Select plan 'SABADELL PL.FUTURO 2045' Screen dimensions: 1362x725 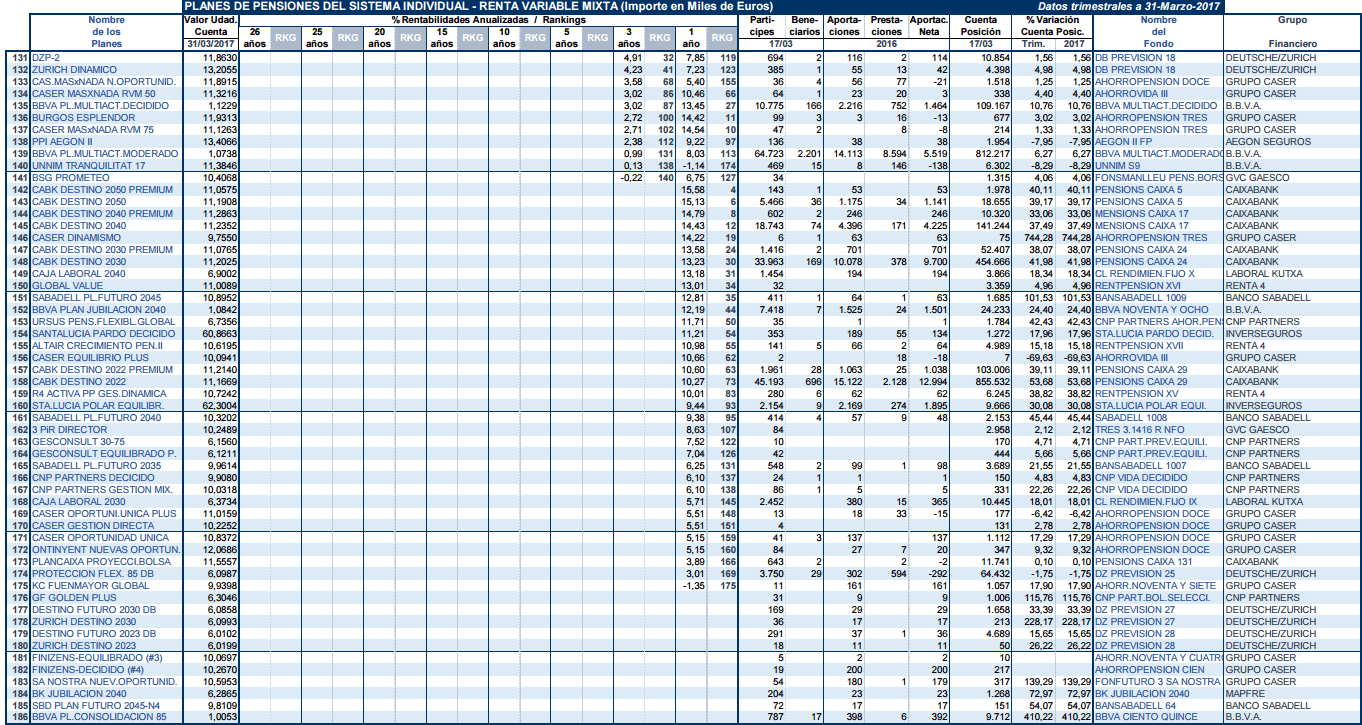click(97, 298)
